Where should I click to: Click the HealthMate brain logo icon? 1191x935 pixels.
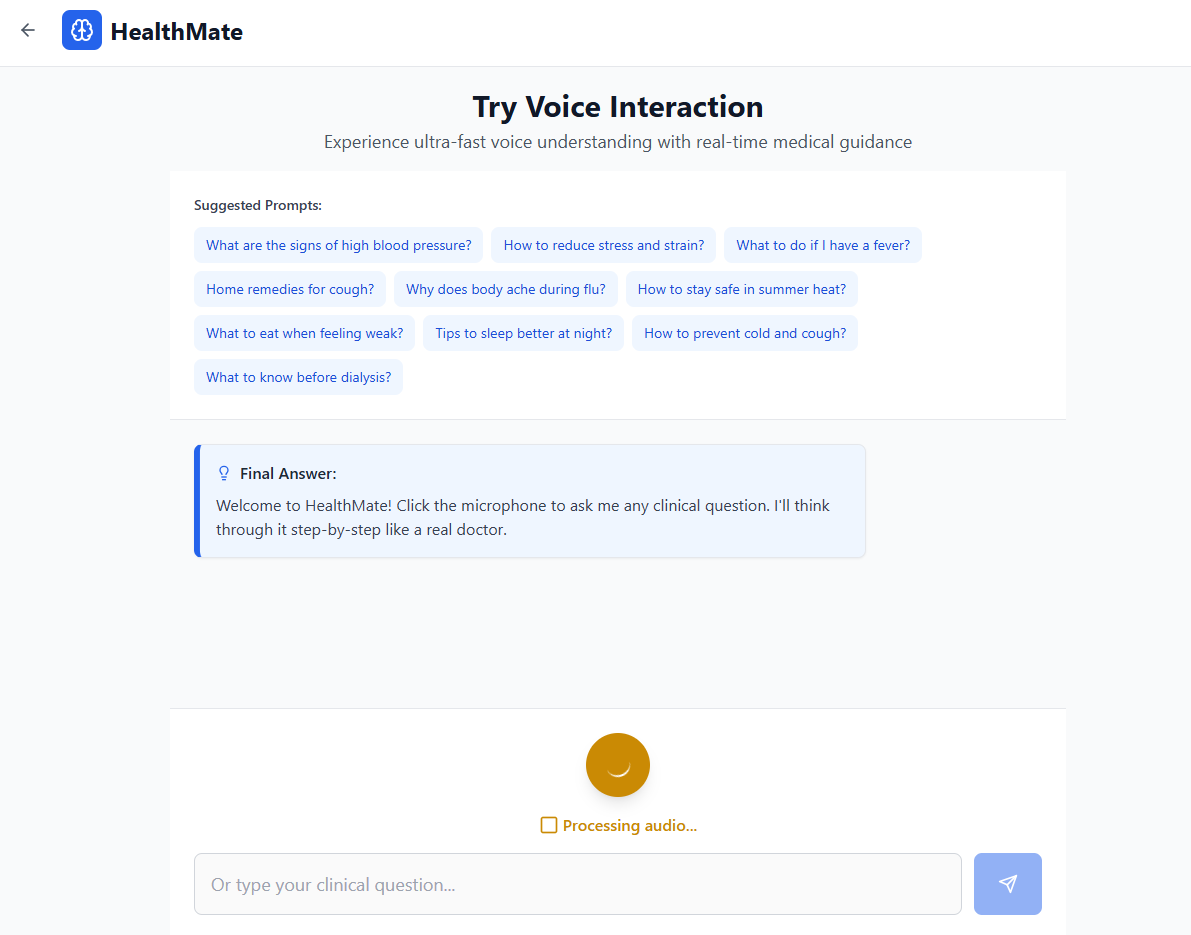[x=82, y=30]
